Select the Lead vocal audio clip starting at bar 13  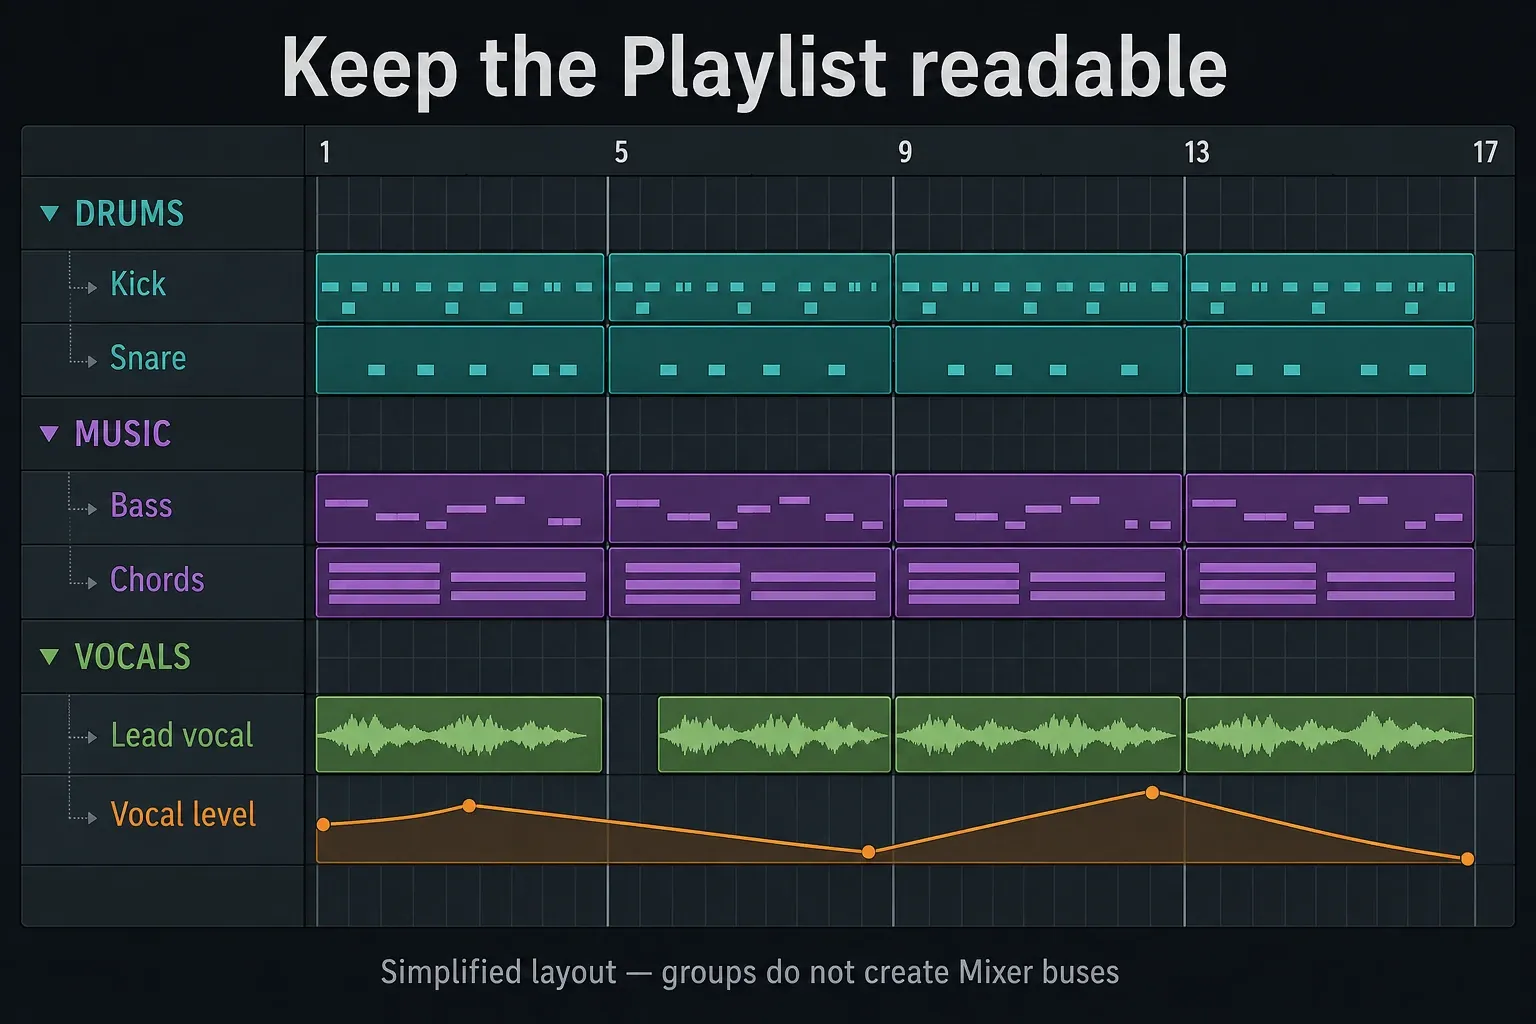[x=1330, y=735]
